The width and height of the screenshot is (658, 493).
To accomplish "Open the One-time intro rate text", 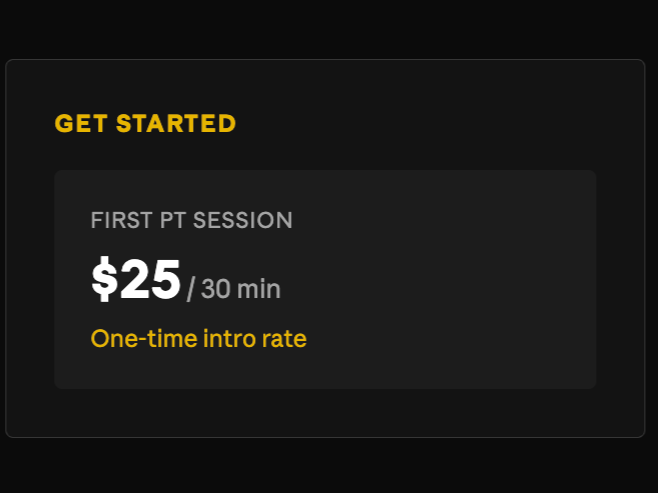I will 198,339.
